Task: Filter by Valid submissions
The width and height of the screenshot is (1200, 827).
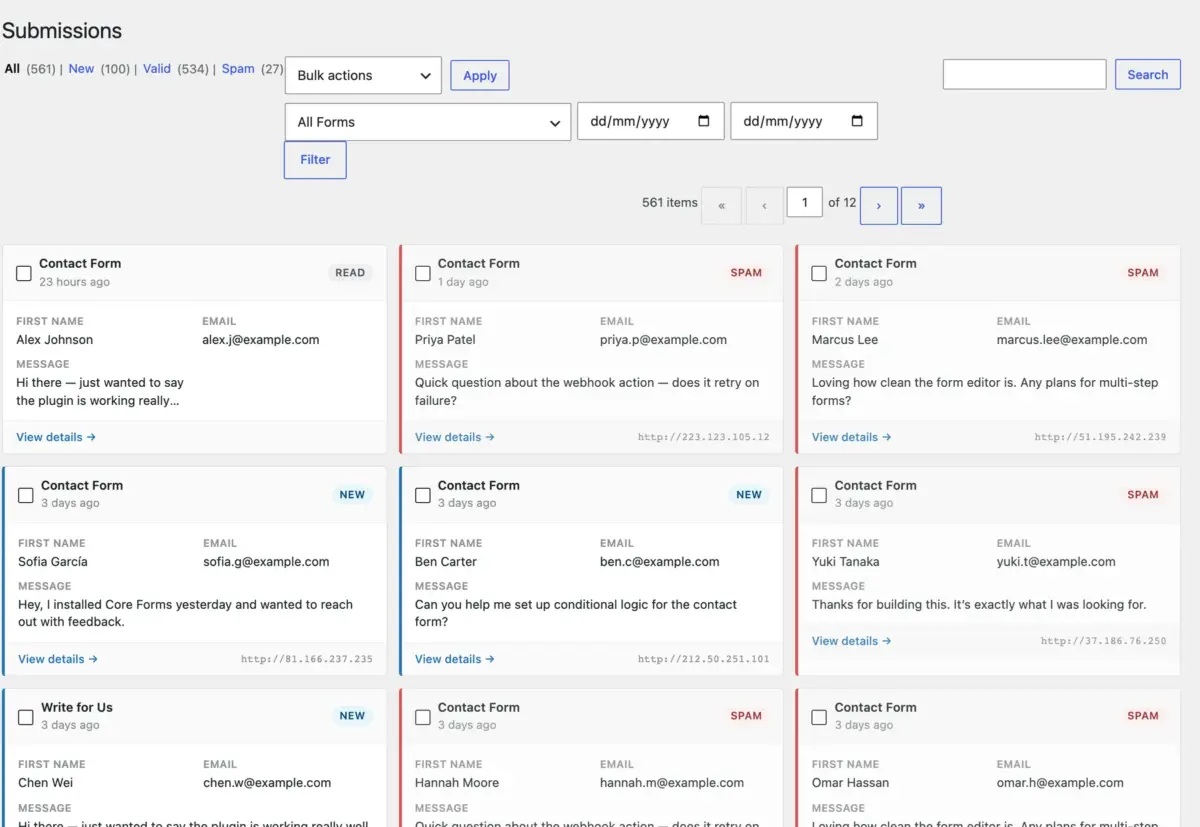Action: pyautogui.click(x=157, y=69)
